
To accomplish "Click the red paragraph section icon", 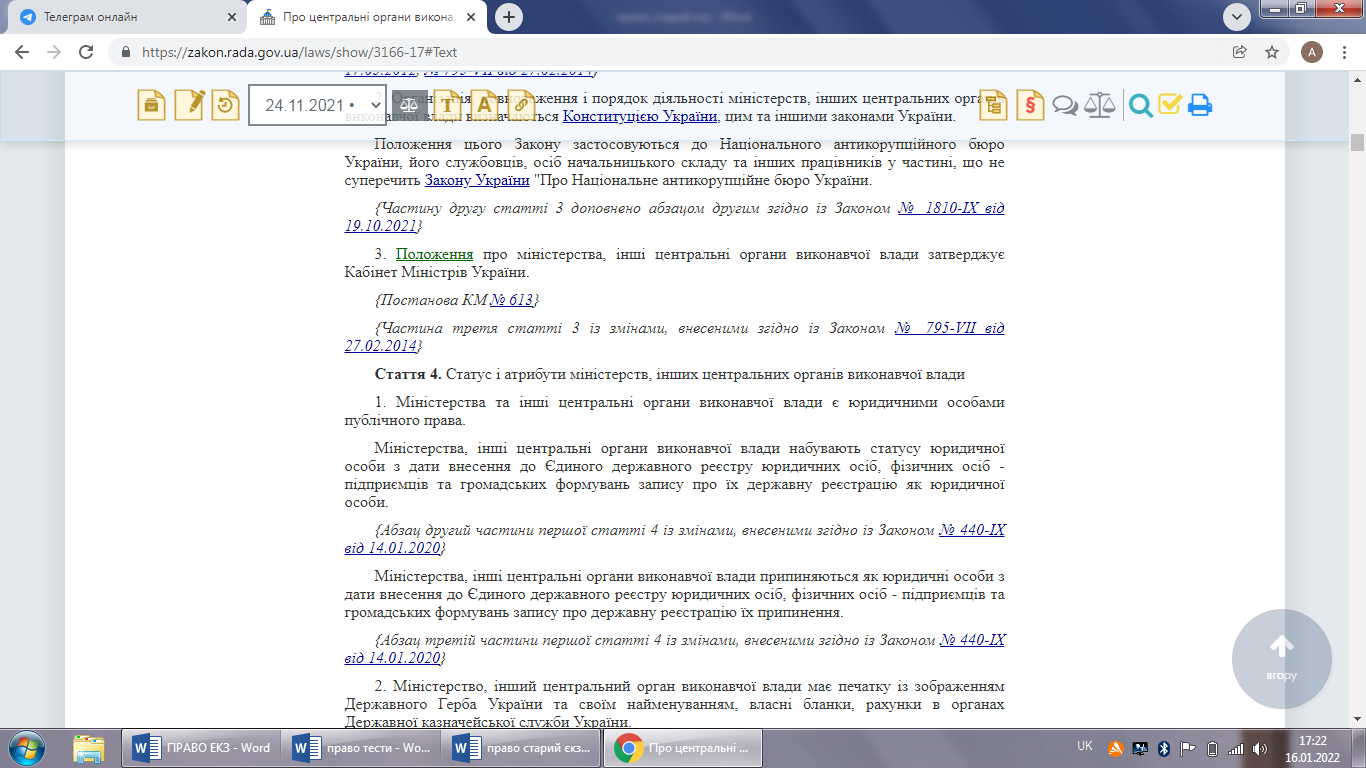I will [x=1030, y=105].
